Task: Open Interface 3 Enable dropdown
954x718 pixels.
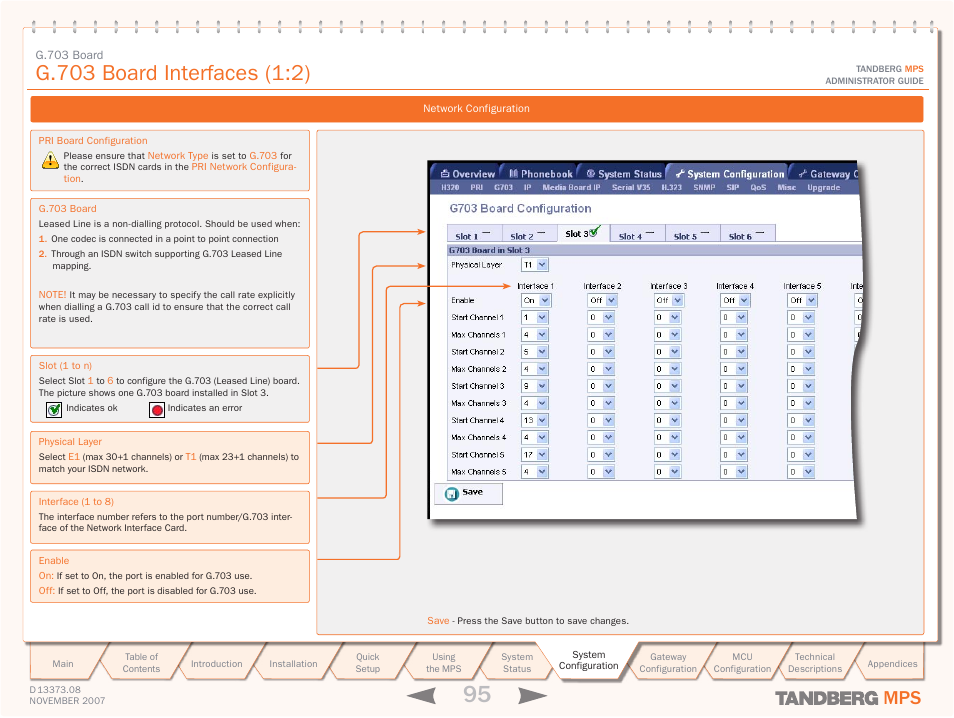Action: 669,300
